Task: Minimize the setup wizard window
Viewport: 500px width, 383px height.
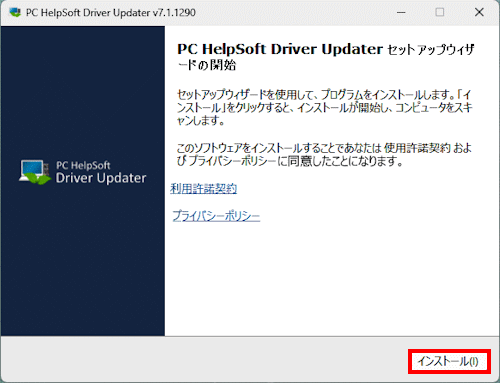Action: pos(401,13)
